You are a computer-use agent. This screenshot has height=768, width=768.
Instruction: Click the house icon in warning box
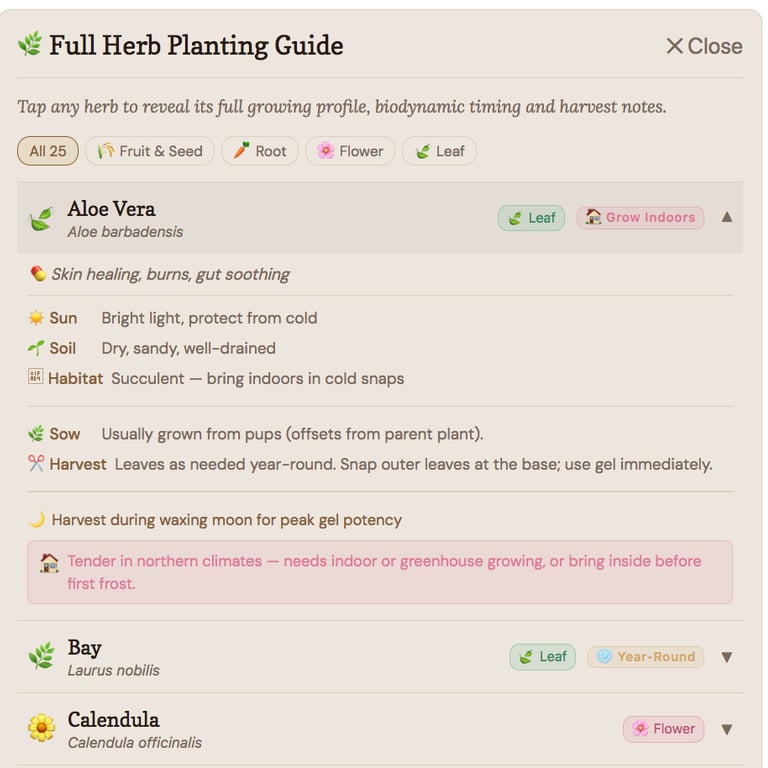click(x=48, y=562)
